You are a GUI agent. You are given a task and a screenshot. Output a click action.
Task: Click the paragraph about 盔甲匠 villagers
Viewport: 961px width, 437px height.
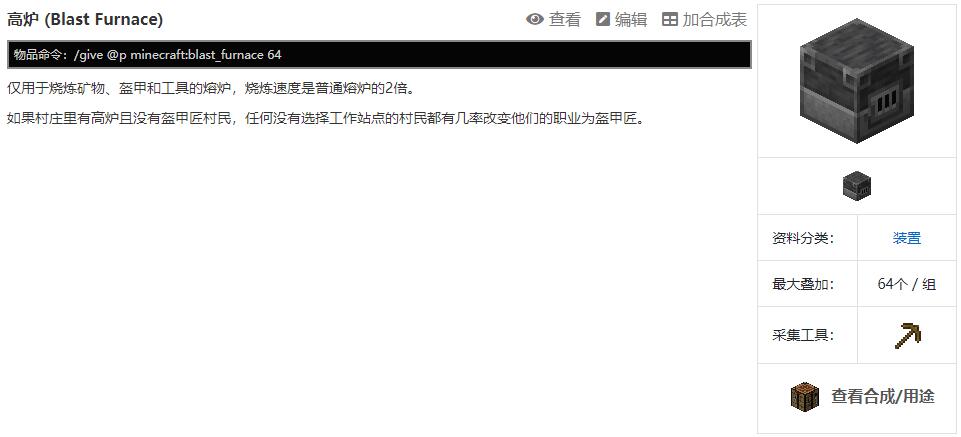pyautogui.click(x=326, y=118)
